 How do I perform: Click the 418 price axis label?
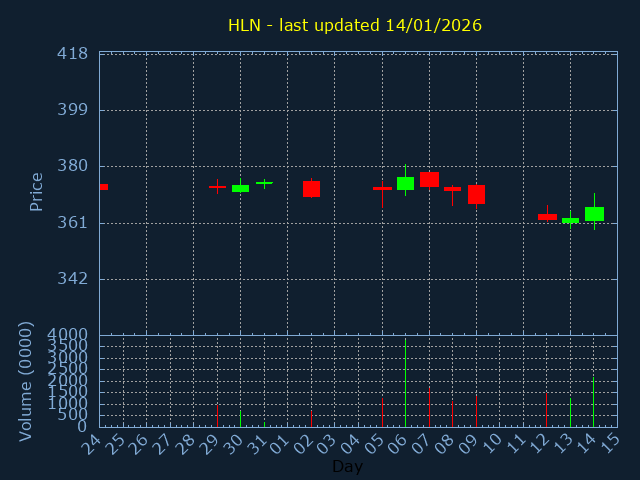tap(73, 53)
